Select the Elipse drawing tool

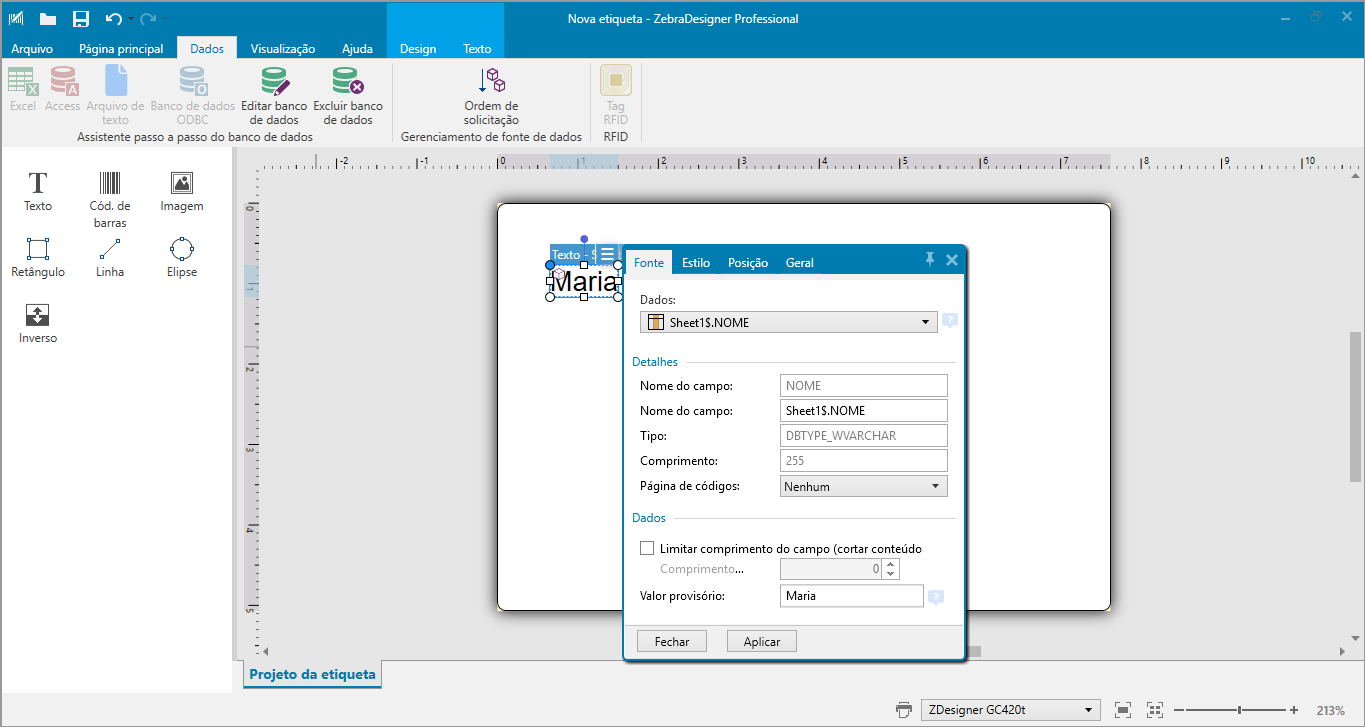pyautogui.click(x=181, y=257)
